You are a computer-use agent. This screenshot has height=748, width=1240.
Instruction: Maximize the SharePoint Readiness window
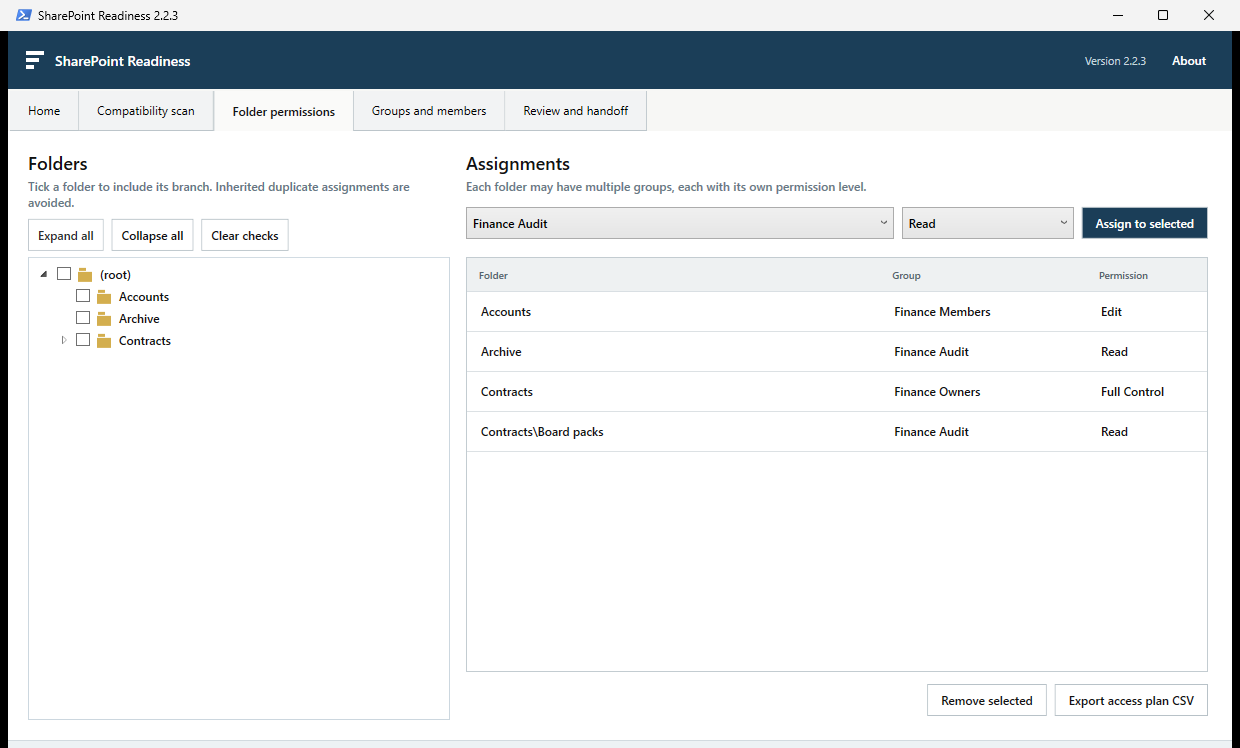1163,15
